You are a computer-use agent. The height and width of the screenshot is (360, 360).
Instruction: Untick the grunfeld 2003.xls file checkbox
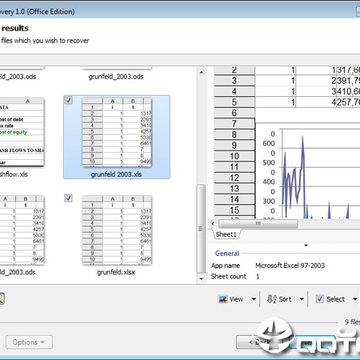tap(68, 101)
